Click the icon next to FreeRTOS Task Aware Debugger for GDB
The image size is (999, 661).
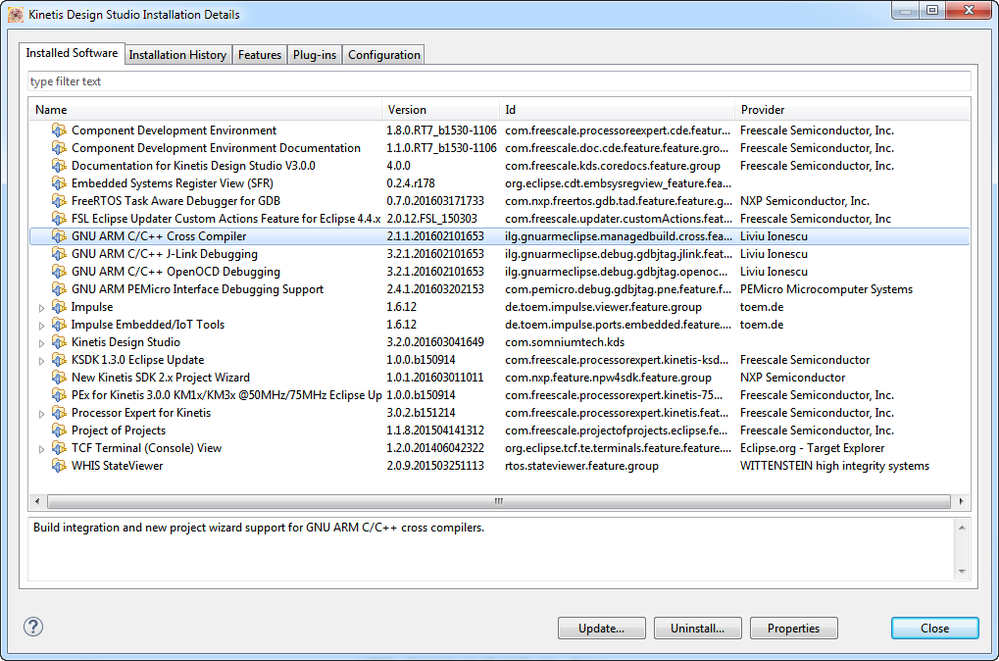(59, 201)
